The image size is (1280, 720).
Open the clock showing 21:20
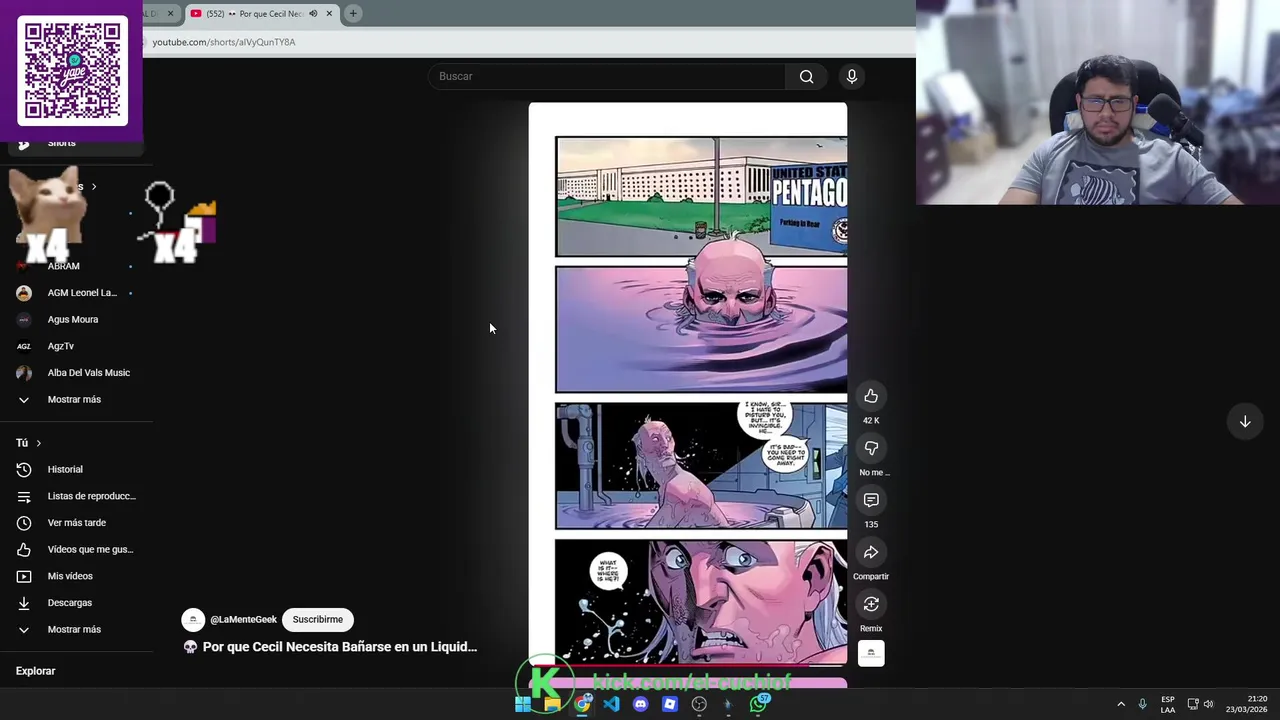tap(1247, 704)
